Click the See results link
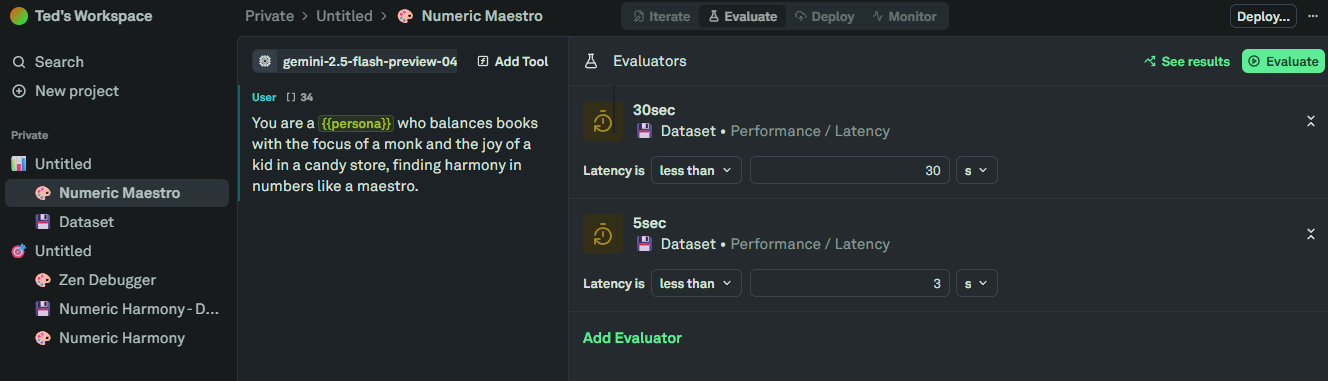Screen dimensions: 1328x381 1186,61
